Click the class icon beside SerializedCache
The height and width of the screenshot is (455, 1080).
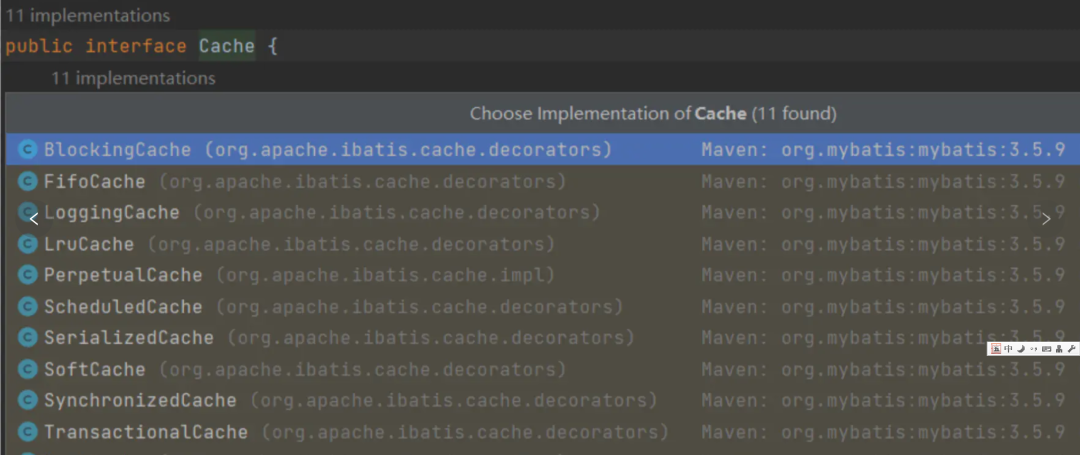[28, 337]
